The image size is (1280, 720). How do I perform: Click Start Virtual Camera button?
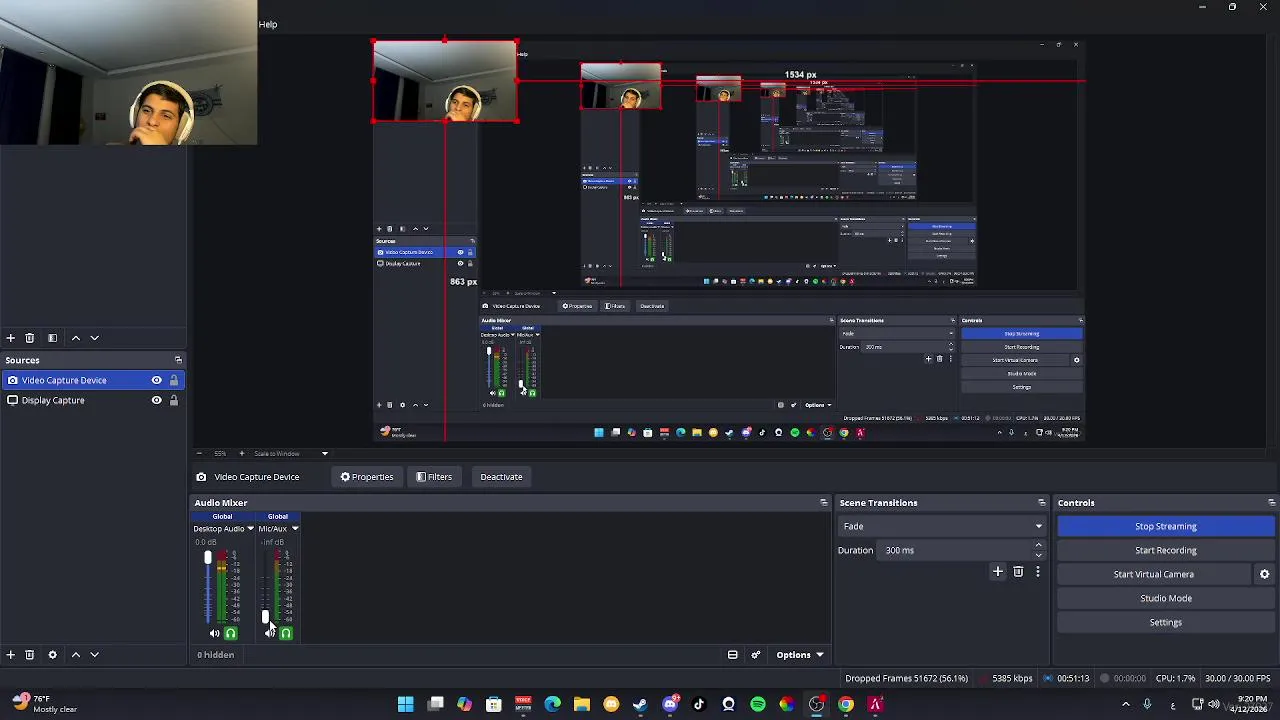(x=1154, y=574)
